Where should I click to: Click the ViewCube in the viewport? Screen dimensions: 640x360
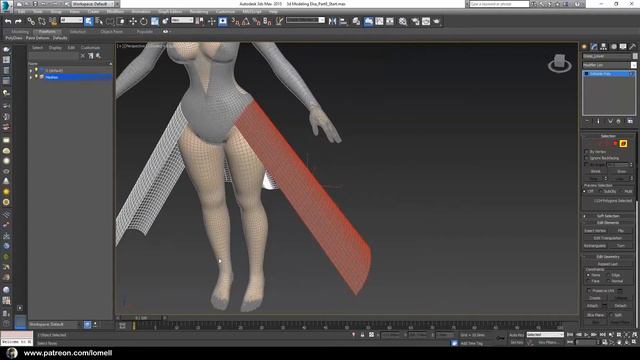tap(560, 63)
